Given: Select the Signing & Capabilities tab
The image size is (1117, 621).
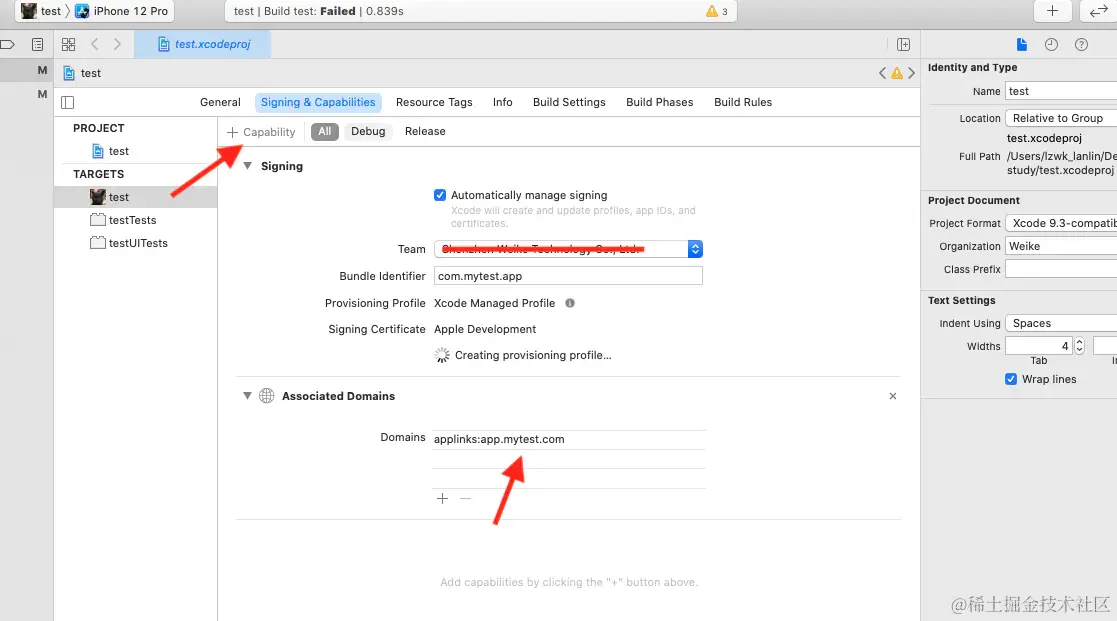Looking at the screenshot, I should pos(318,102).
